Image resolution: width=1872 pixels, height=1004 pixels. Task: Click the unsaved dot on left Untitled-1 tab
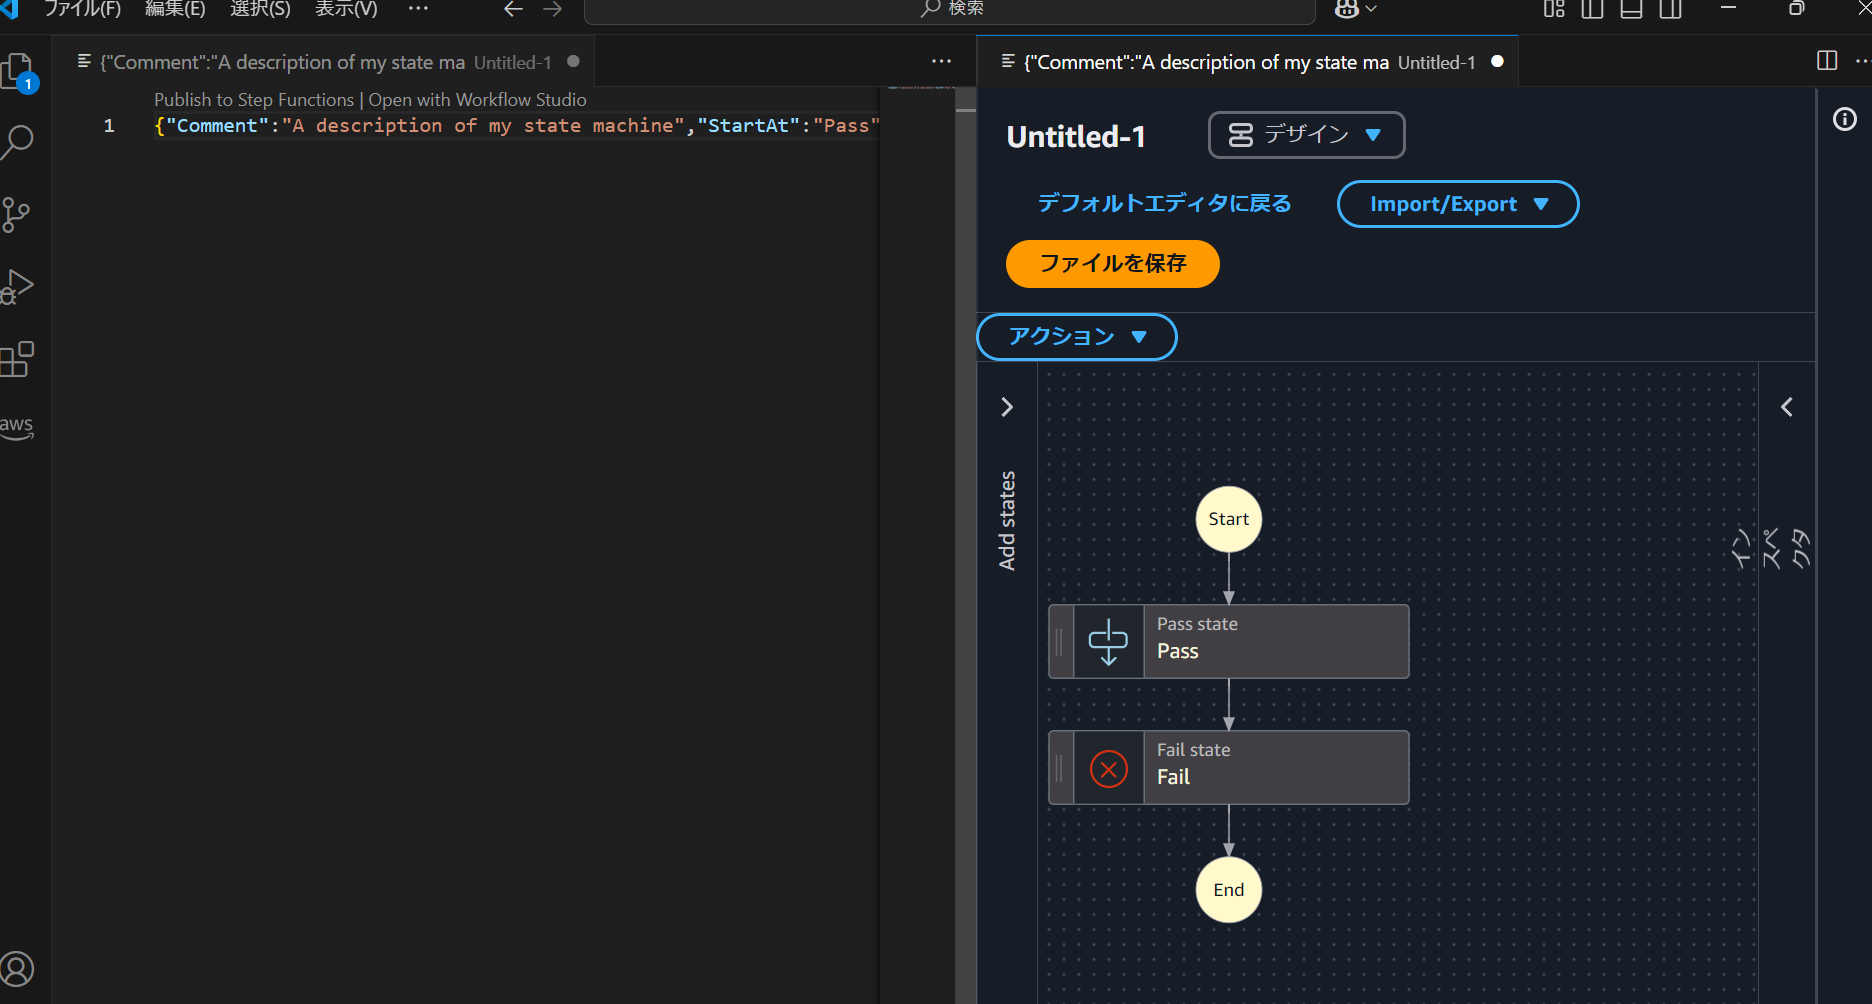(x=573, y=61)
